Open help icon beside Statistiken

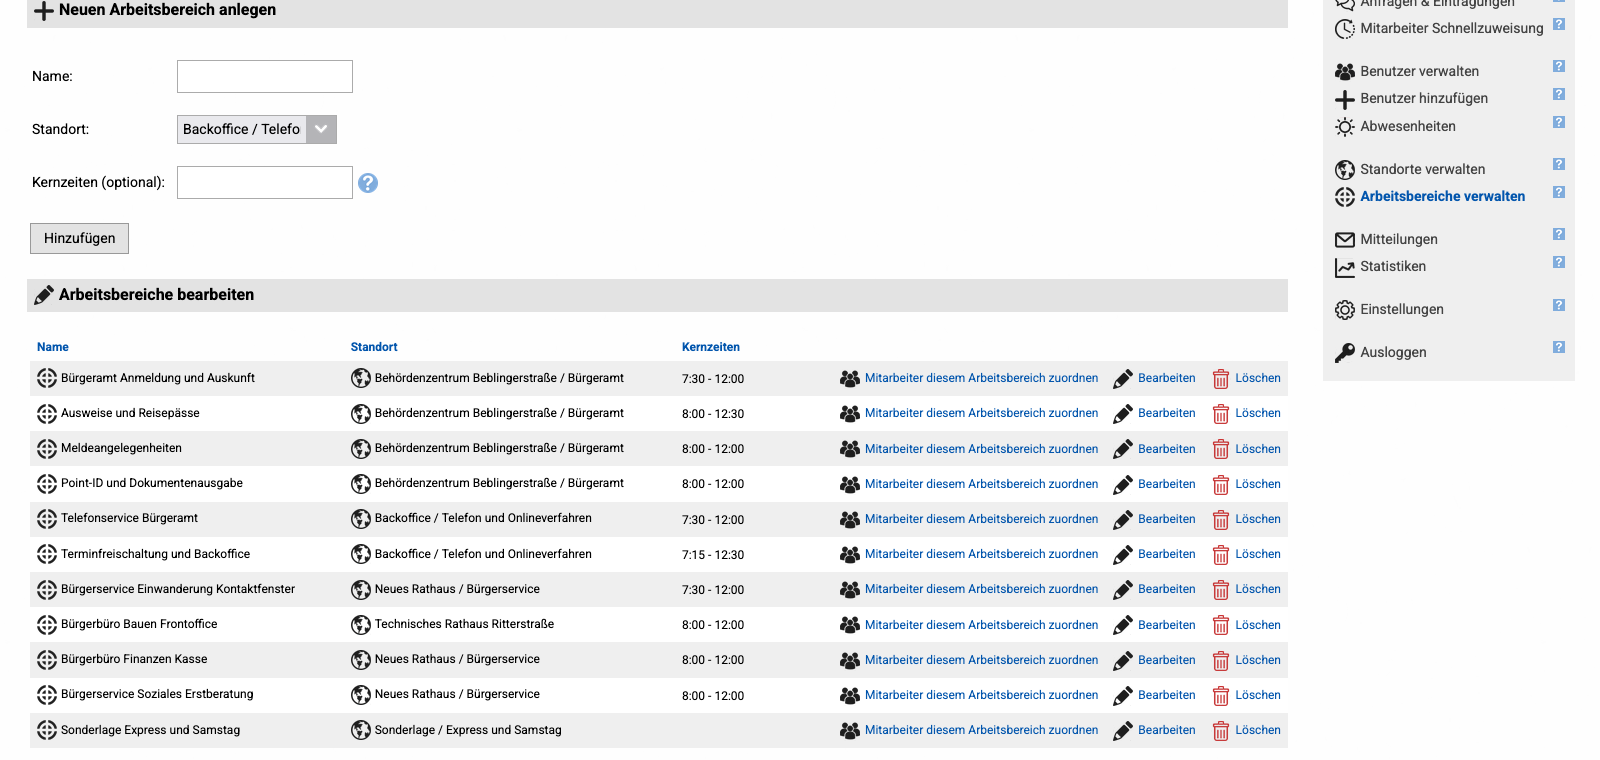1558,262
